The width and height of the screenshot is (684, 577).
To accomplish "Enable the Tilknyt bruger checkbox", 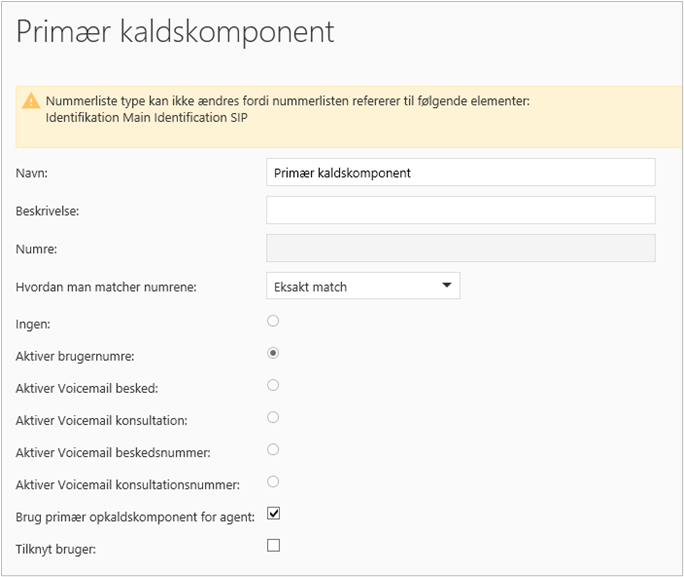I will [274, 546].
